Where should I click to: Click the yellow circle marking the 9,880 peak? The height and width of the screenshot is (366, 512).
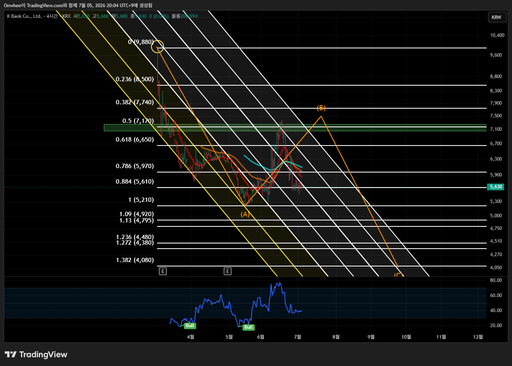click(x=158, y=47)
